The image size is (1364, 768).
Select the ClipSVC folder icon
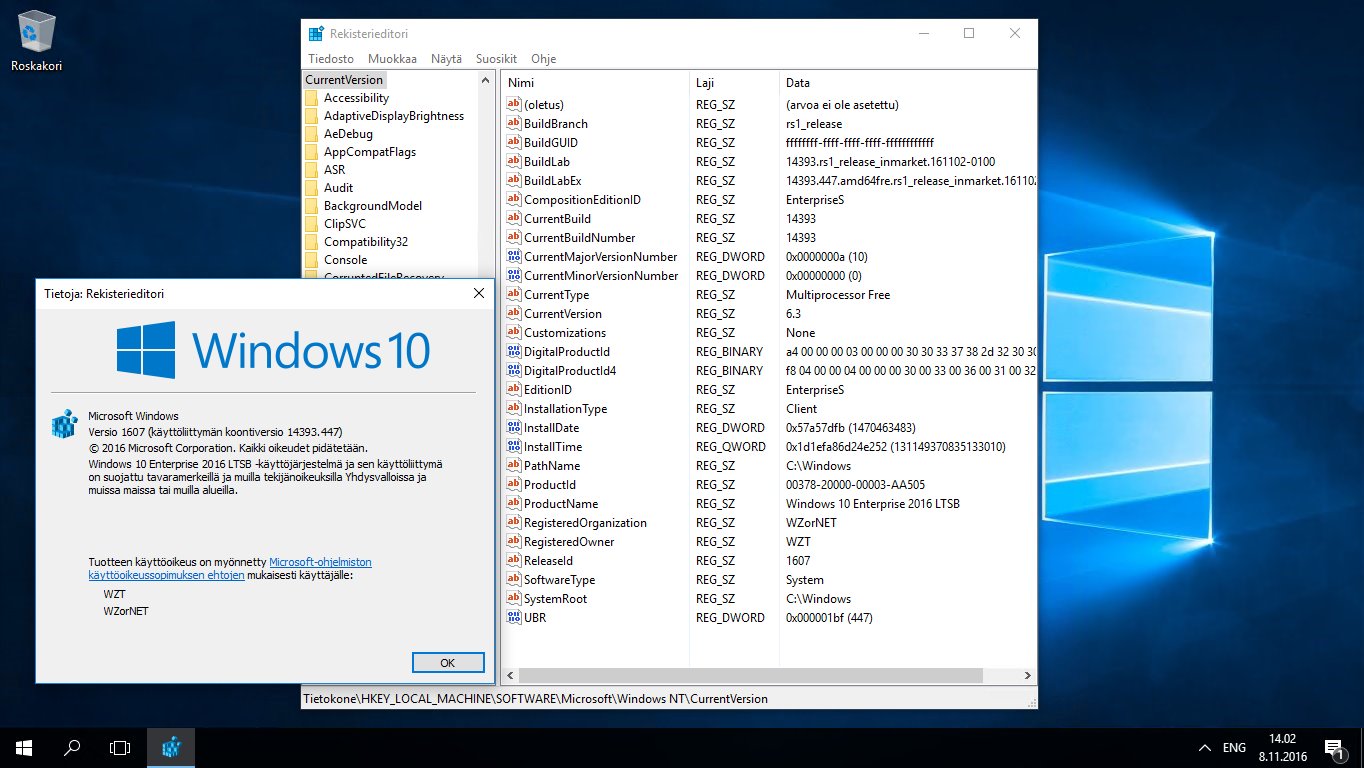point(311,224)
